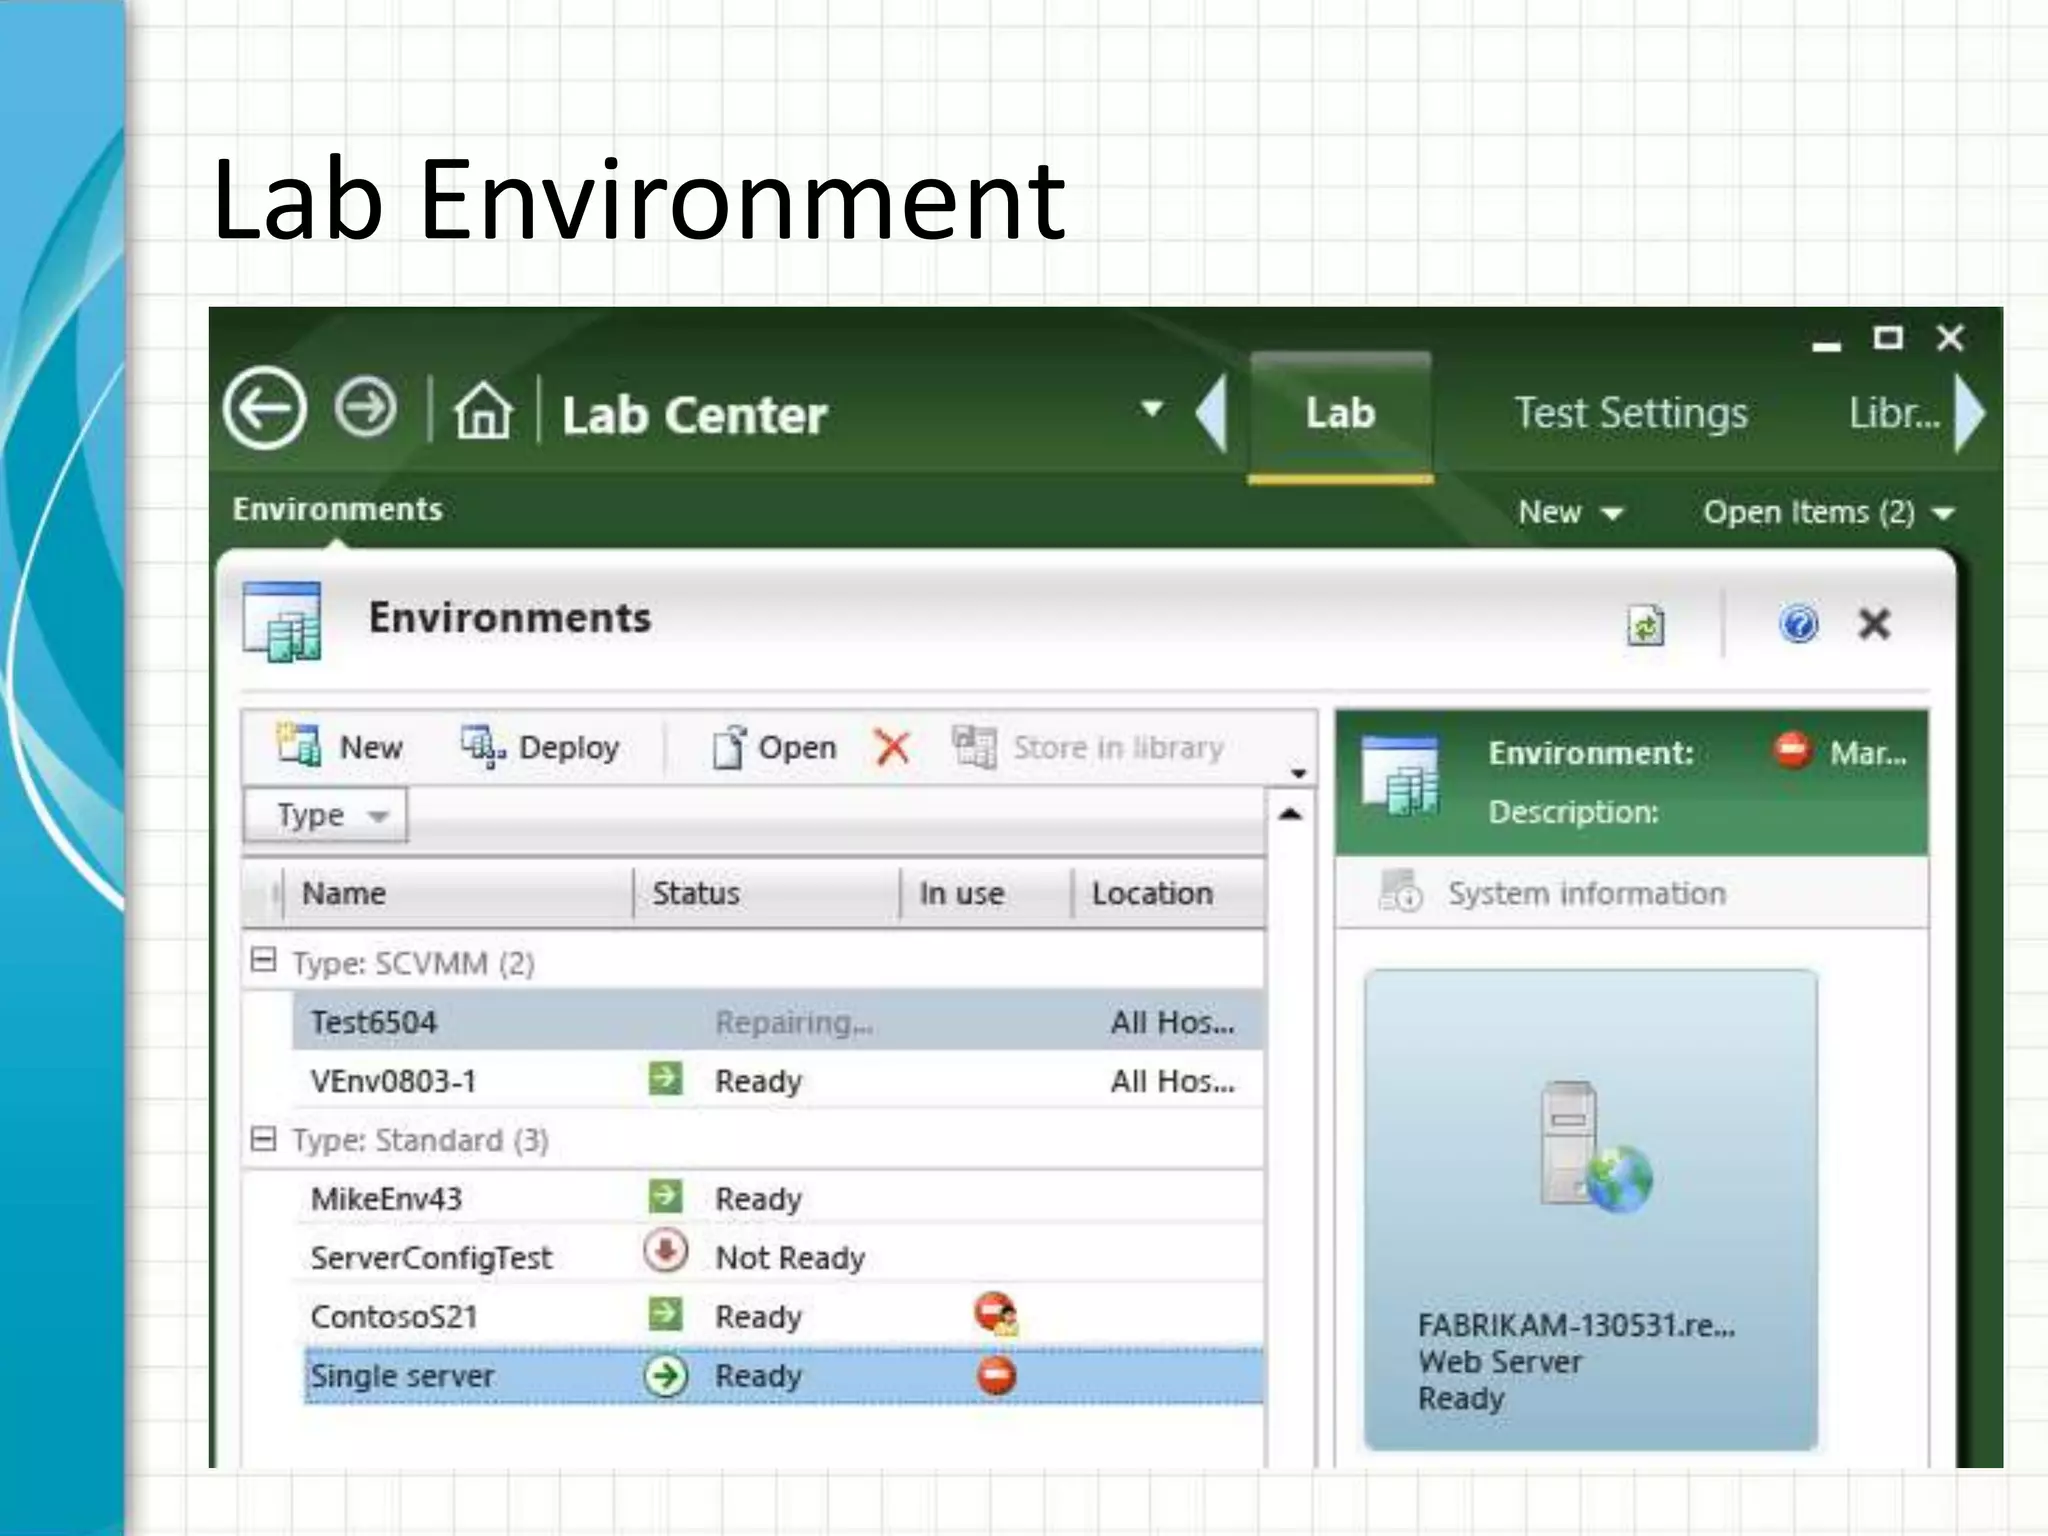Screen dimensions: 2048x1536
Task: Go to home via house icon
Action: tap(483, 411)
